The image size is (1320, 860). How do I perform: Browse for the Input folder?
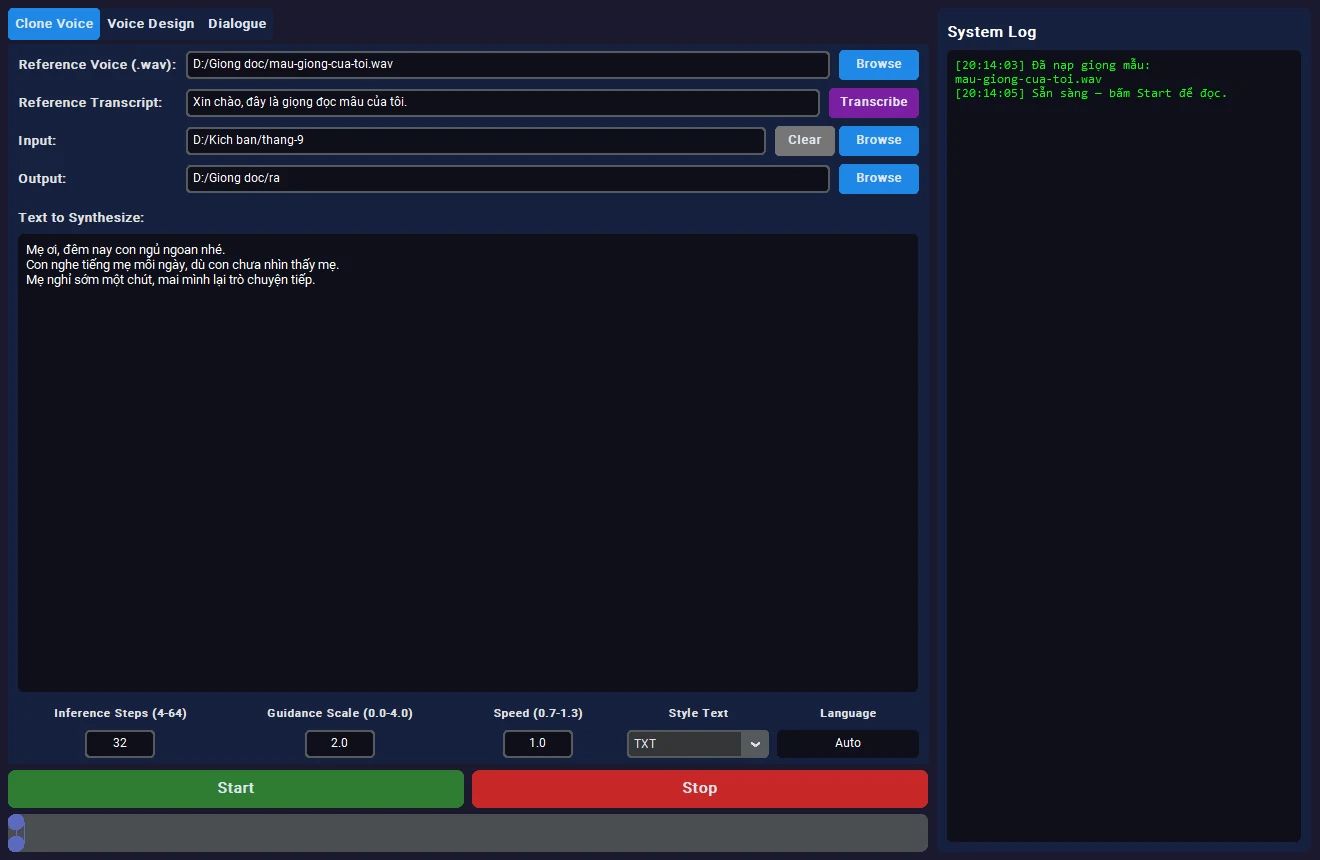(879, 140)
